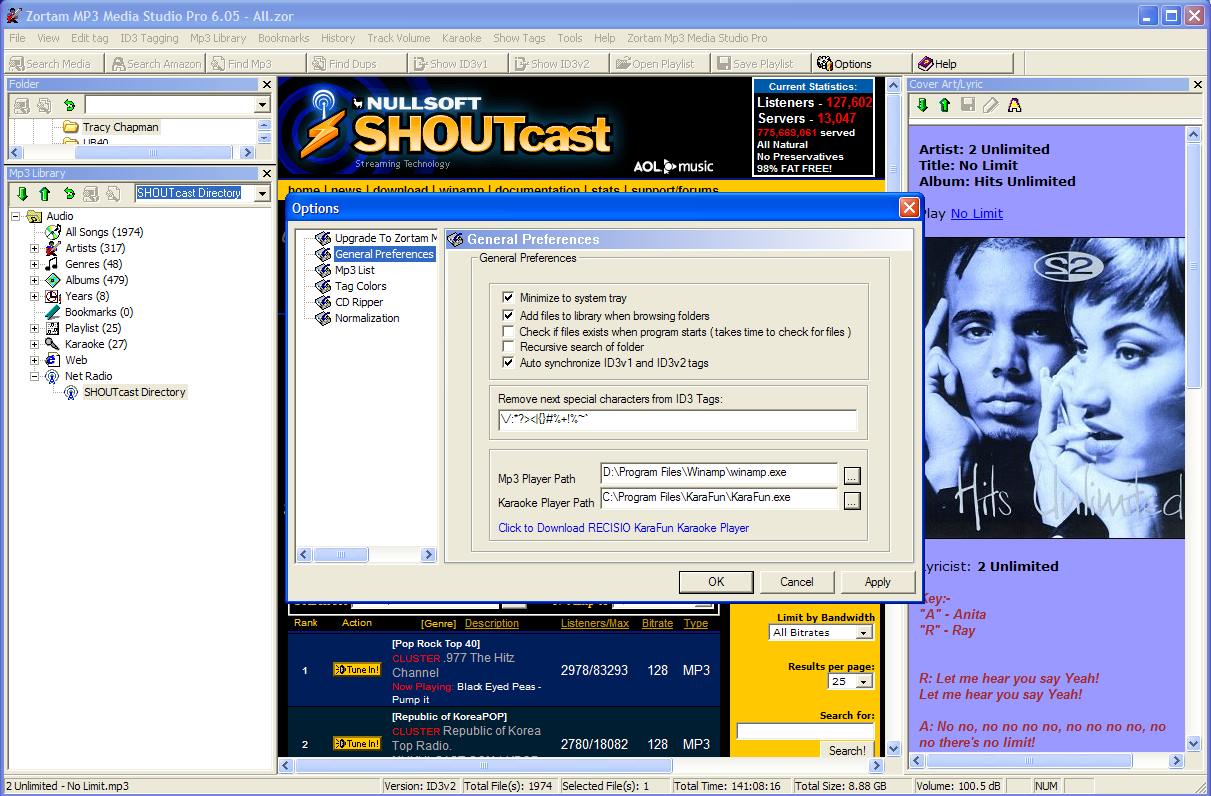1211x796 pixels.
Task: Open Help from the toolbar book icon
Action: pyautogui.click(x=925, y=63)
